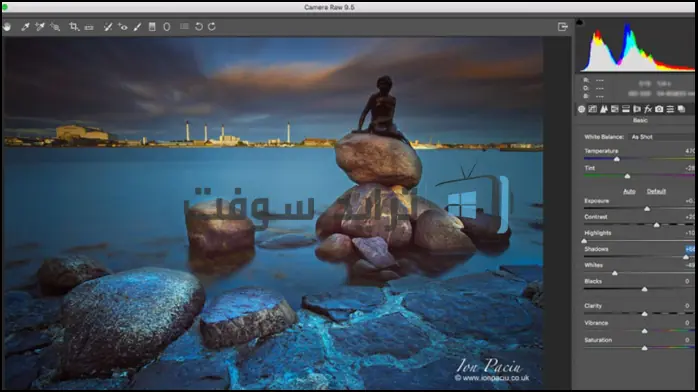The image size is (698, 392).
Task: Toggle full screen mode icon
Action: tap(563, 27)
